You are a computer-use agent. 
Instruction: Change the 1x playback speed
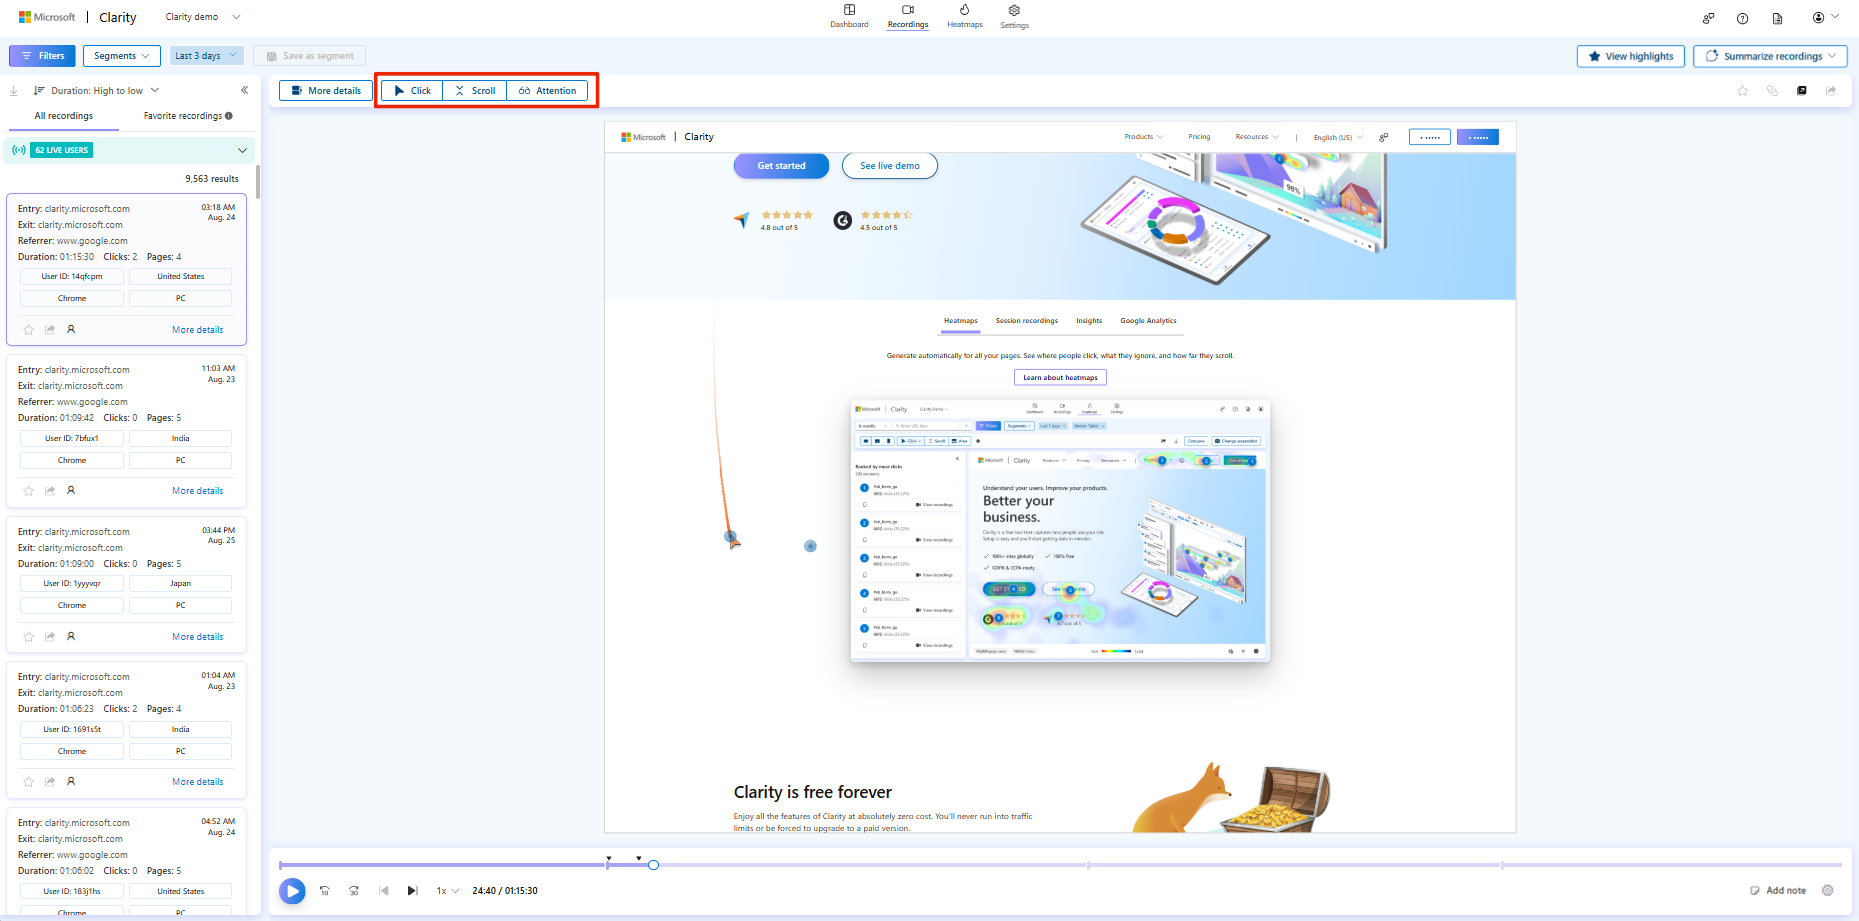point(448,890)
